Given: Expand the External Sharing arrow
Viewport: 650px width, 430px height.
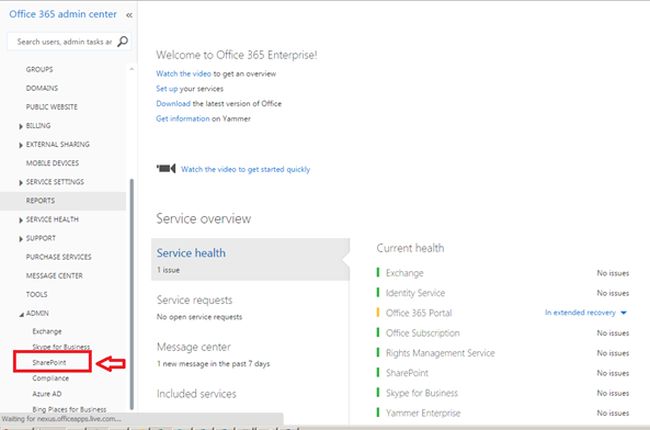Looking at the screenshot, I should [21, 145].
